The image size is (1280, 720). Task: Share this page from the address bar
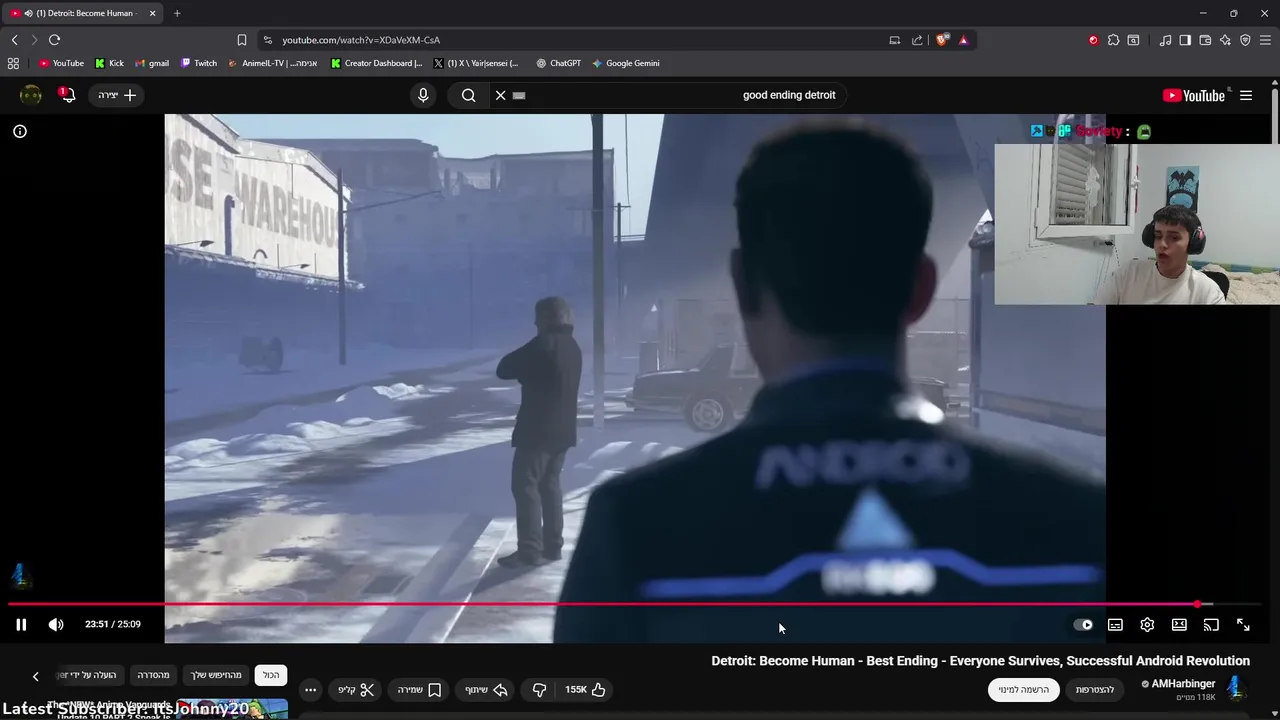pos(917,40)
